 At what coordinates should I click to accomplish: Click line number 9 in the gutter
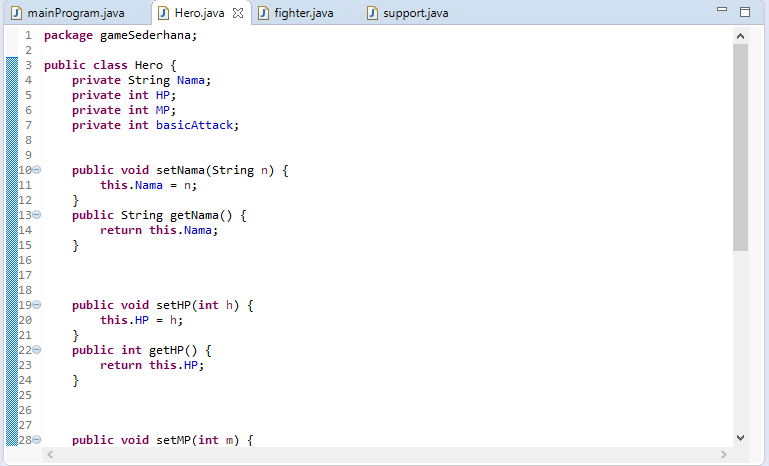click(28, 155)
